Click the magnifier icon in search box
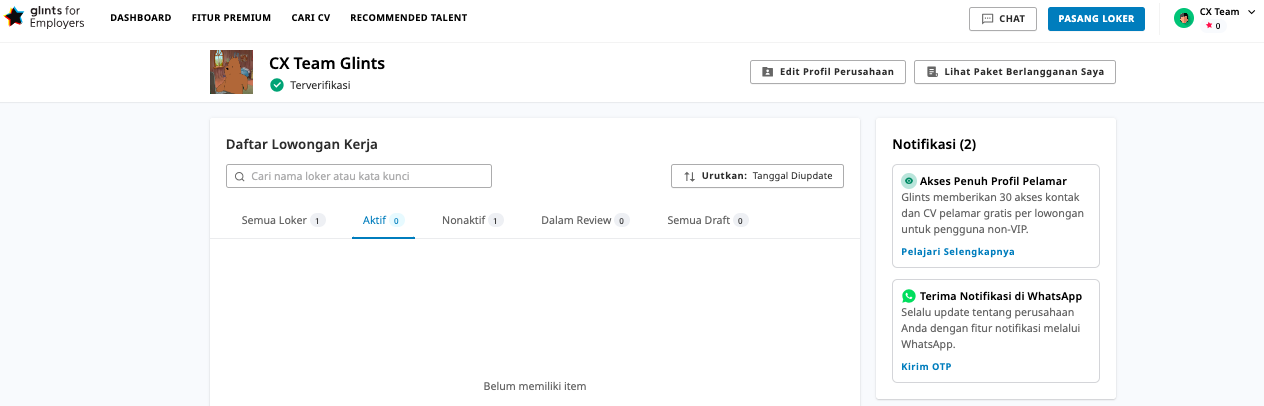The height and width of the screenshot is (406, 1264). (240, 176)
